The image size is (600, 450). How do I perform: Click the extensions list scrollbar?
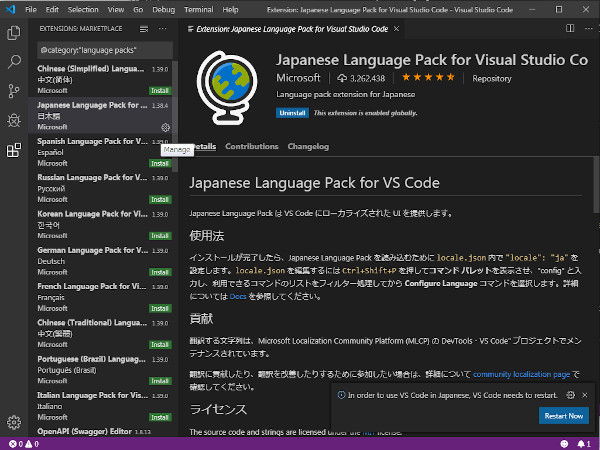[175, 116]
